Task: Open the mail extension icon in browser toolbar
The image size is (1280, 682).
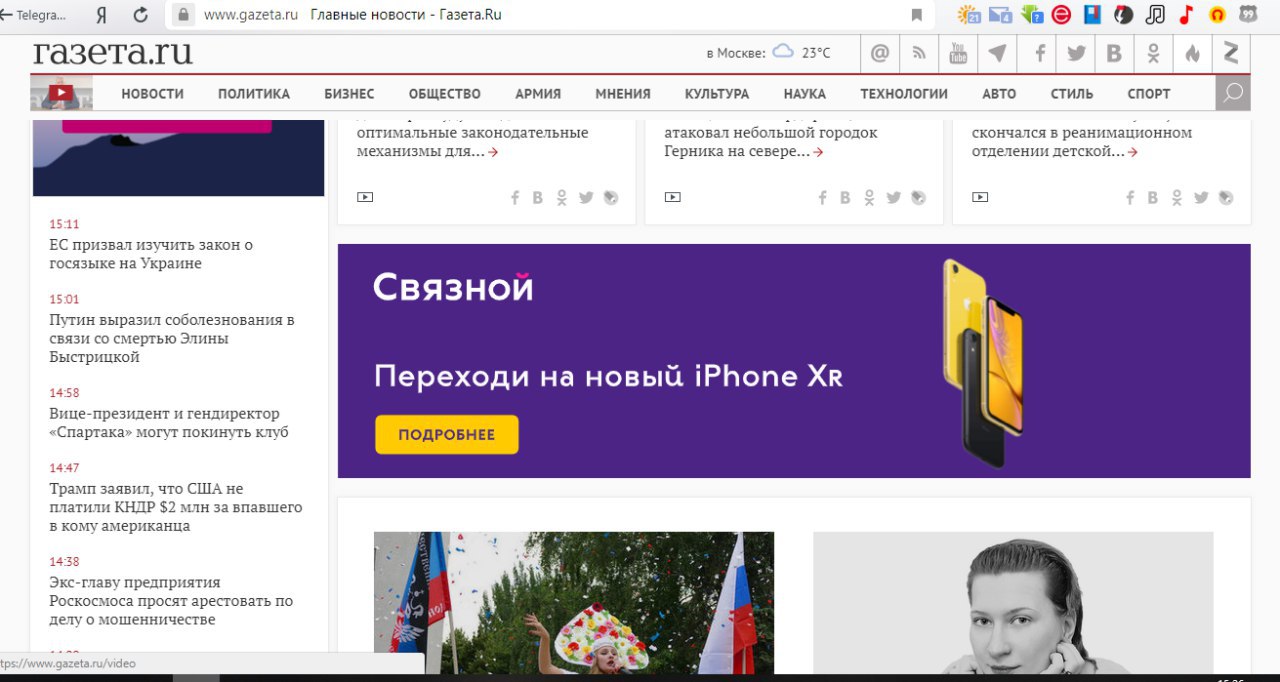Action: click(1000, 15)
